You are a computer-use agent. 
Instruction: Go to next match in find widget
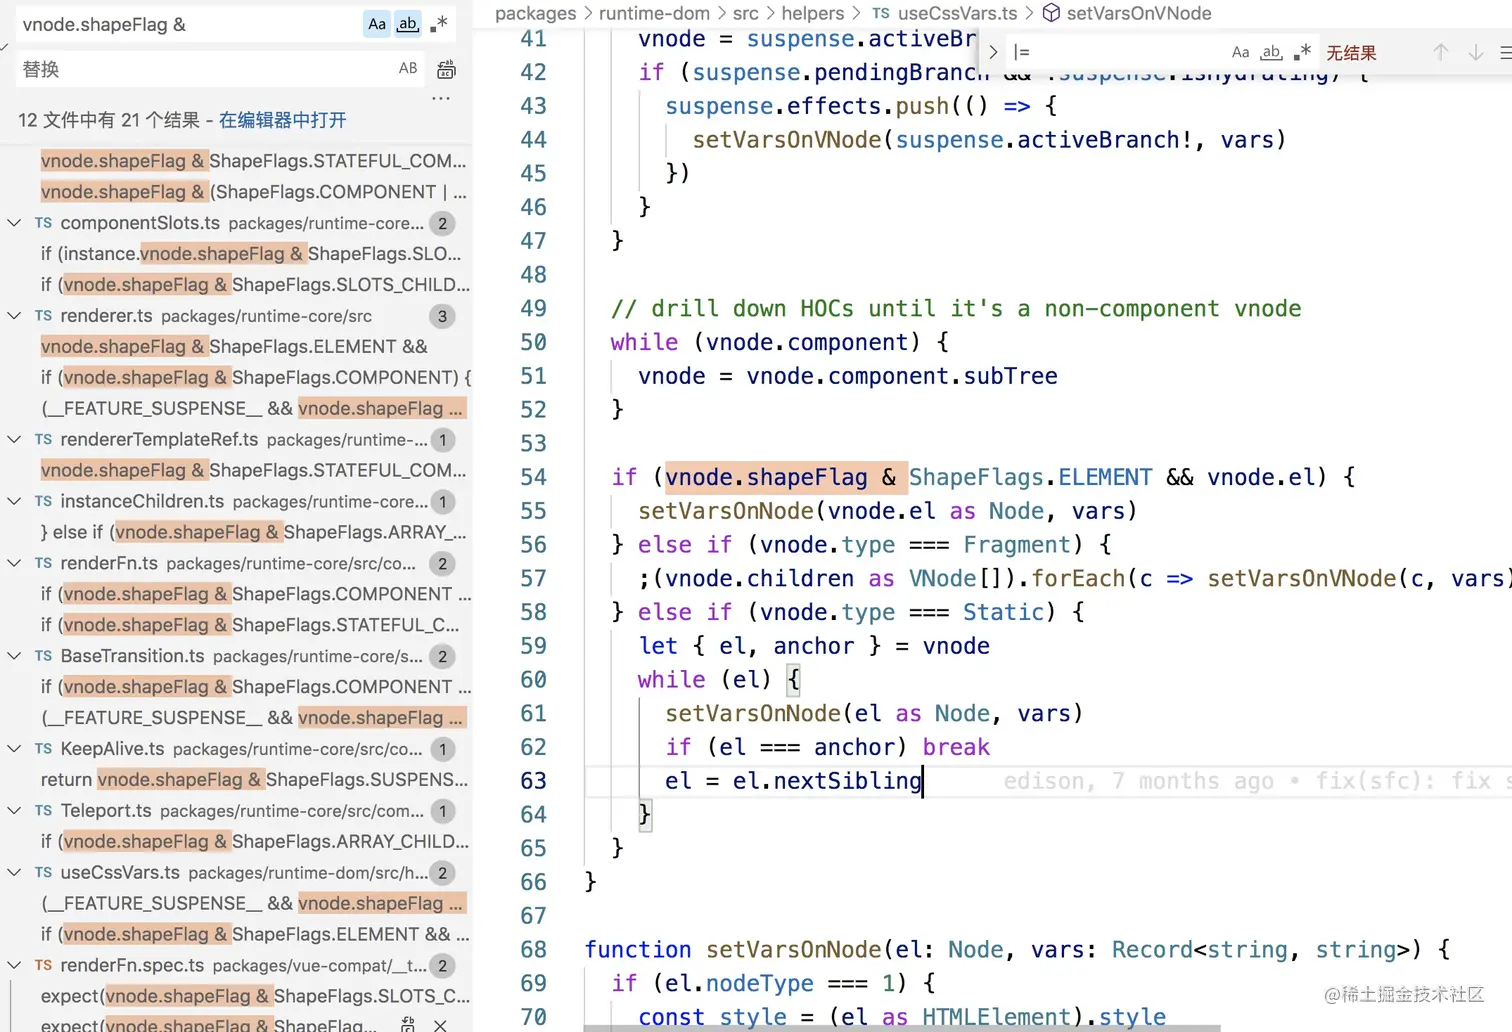click(1475, 52)
